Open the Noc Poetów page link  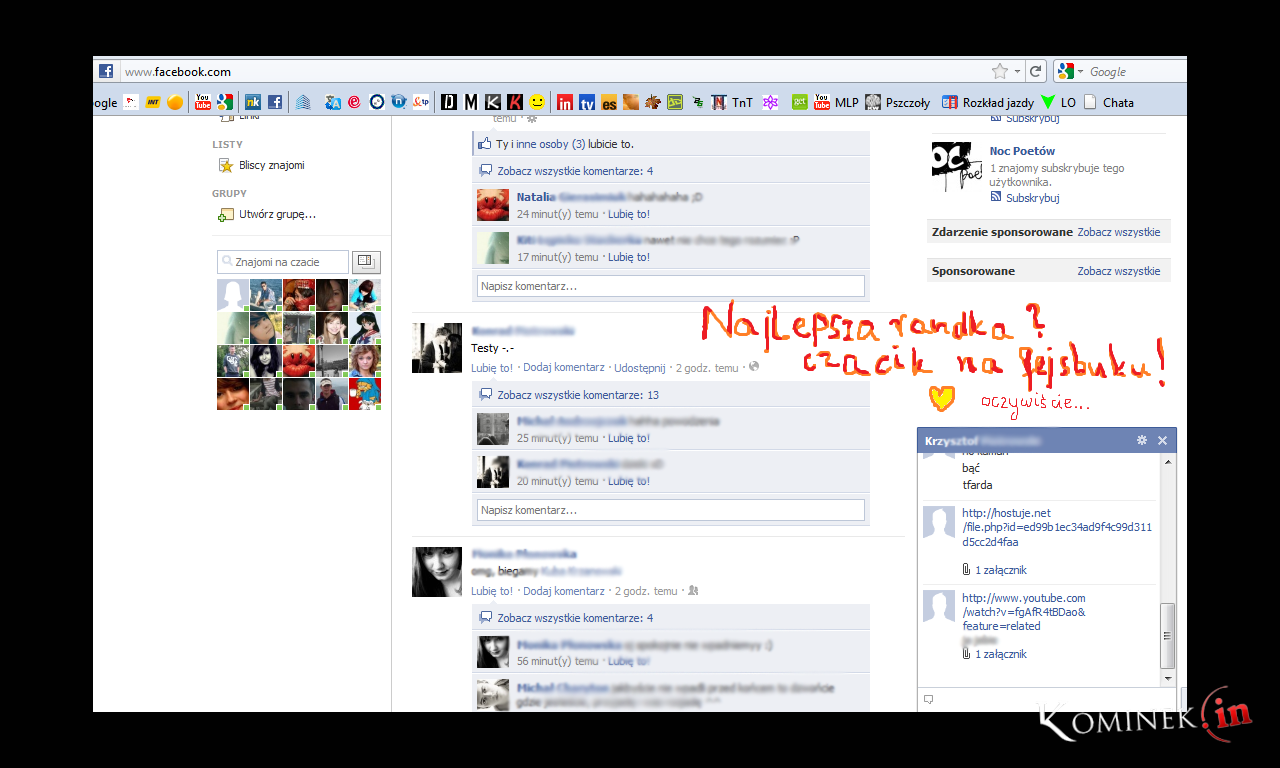pyautogui.click(x=1022, y=151)
